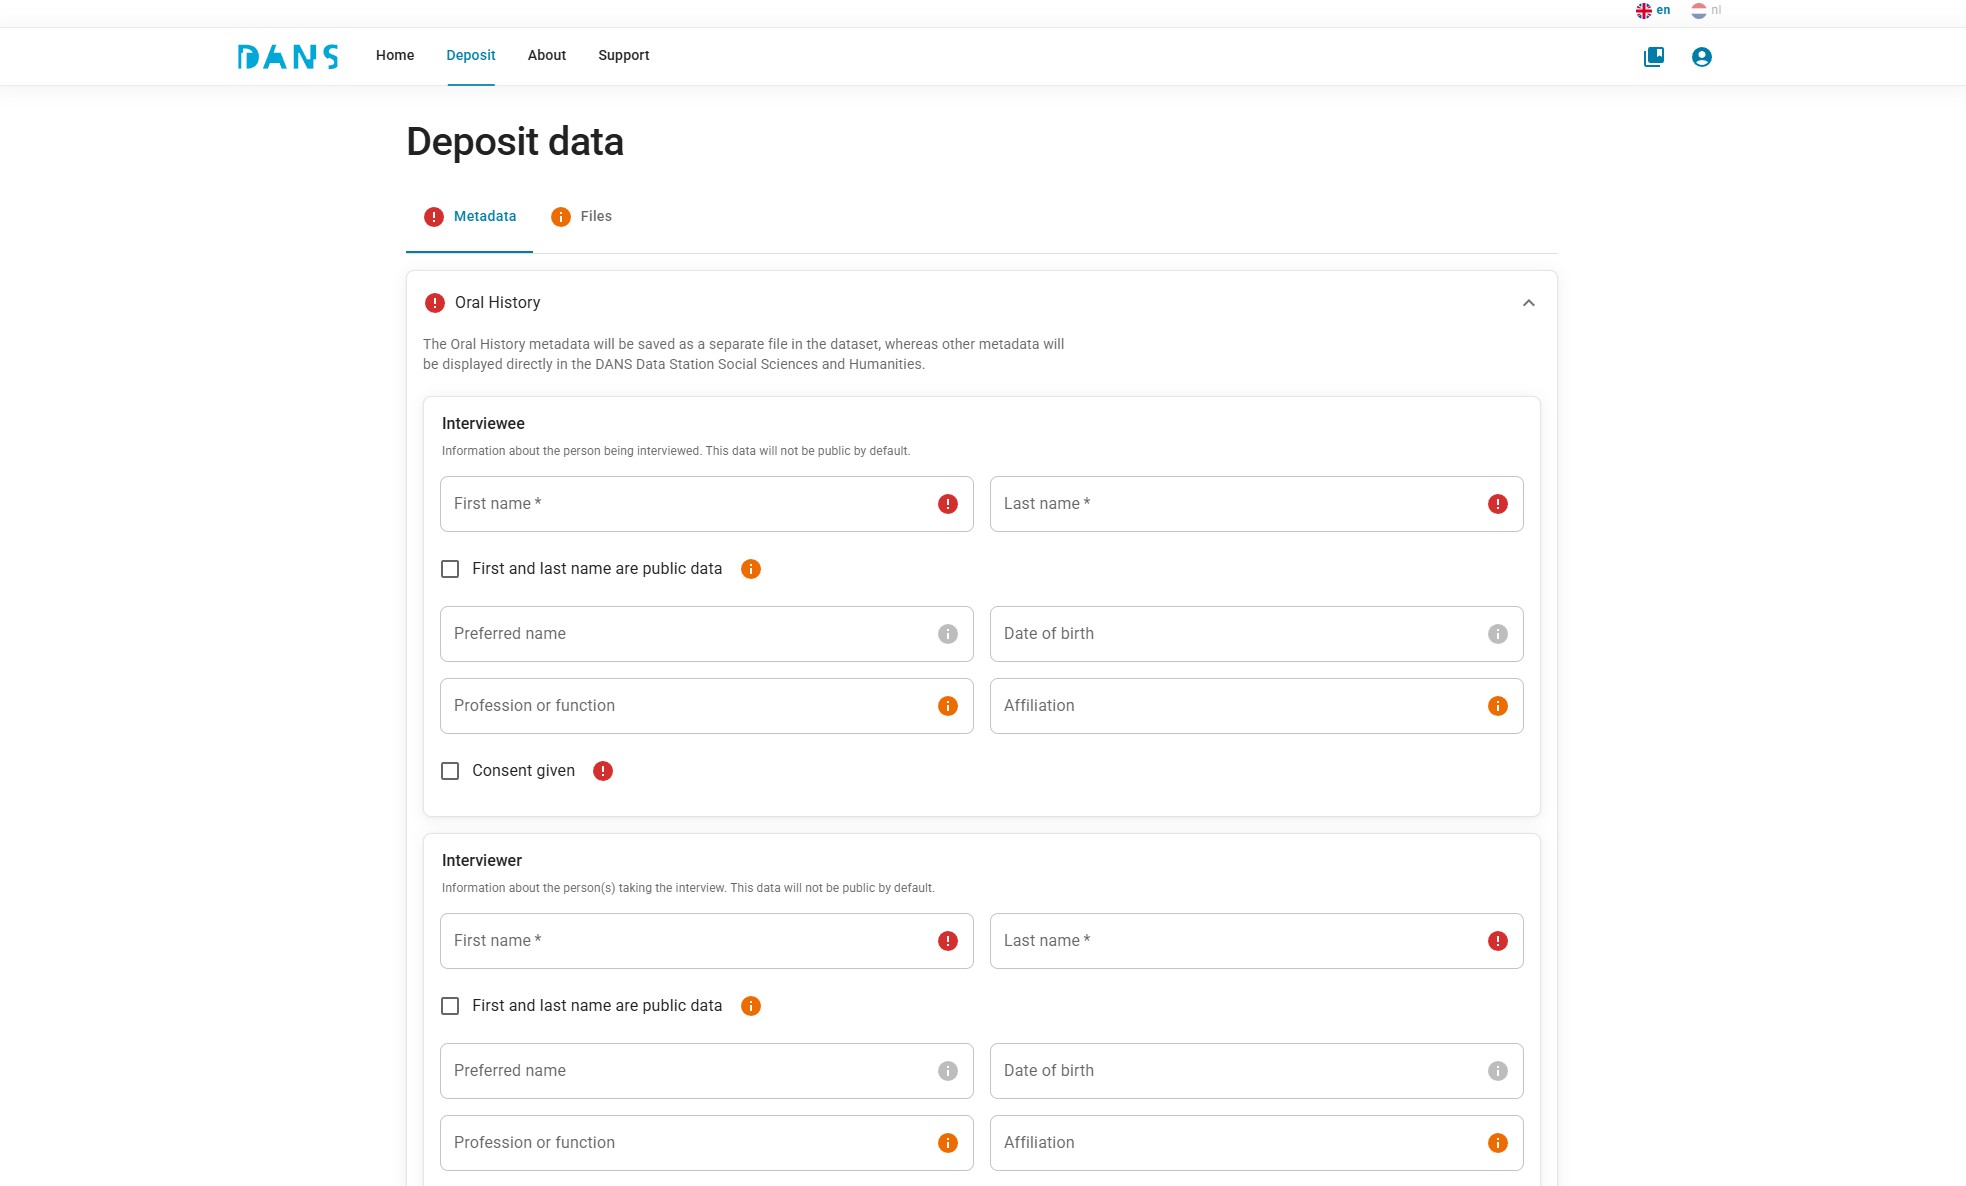Check Interviewee first and last name public

pyautogui.click(x=450, y=569)
